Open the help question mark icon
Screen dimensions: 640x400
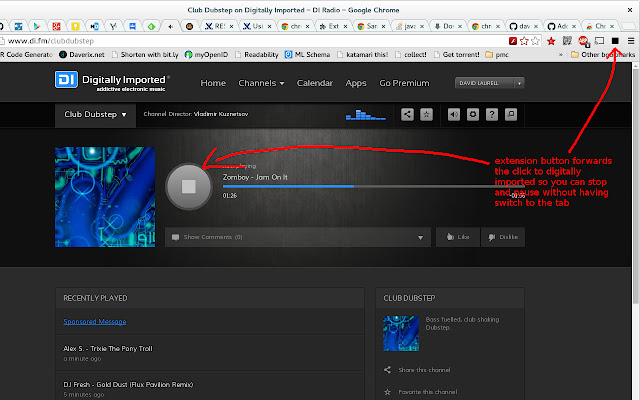tap(492, 114)
